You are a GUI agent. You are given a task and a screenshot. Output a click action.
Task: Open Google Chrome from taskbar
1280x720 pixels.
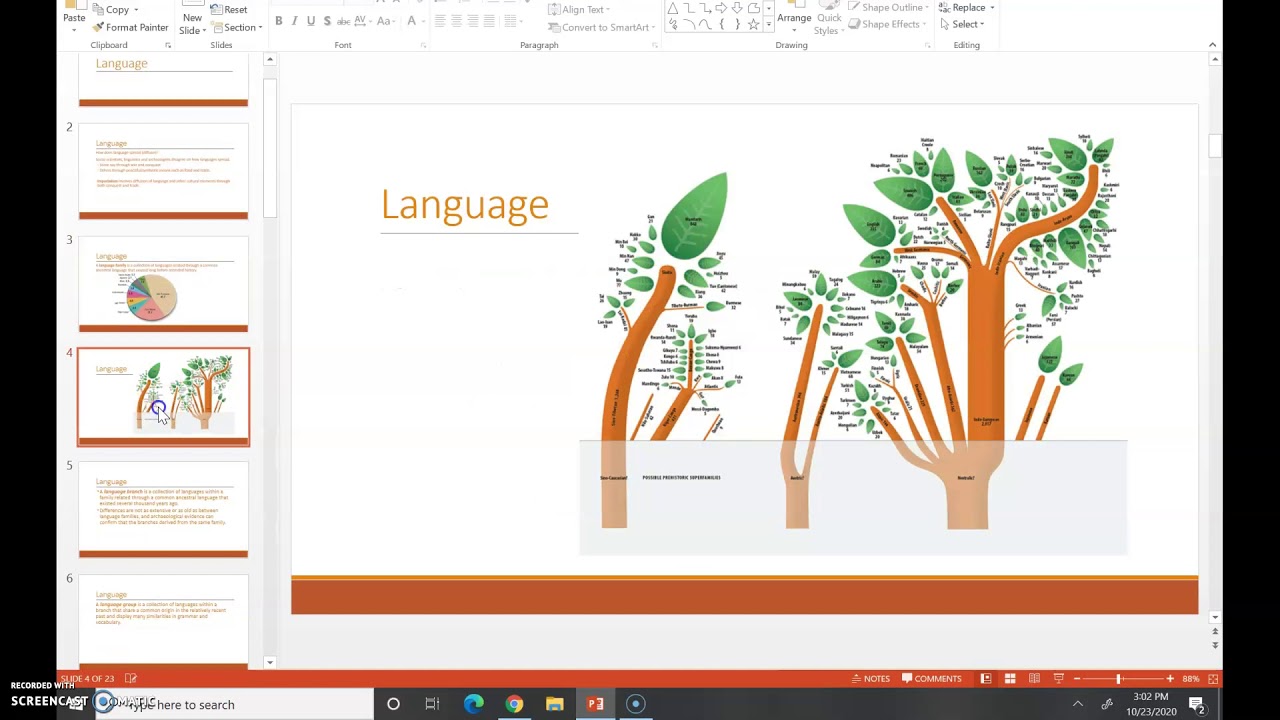[514, 704]
